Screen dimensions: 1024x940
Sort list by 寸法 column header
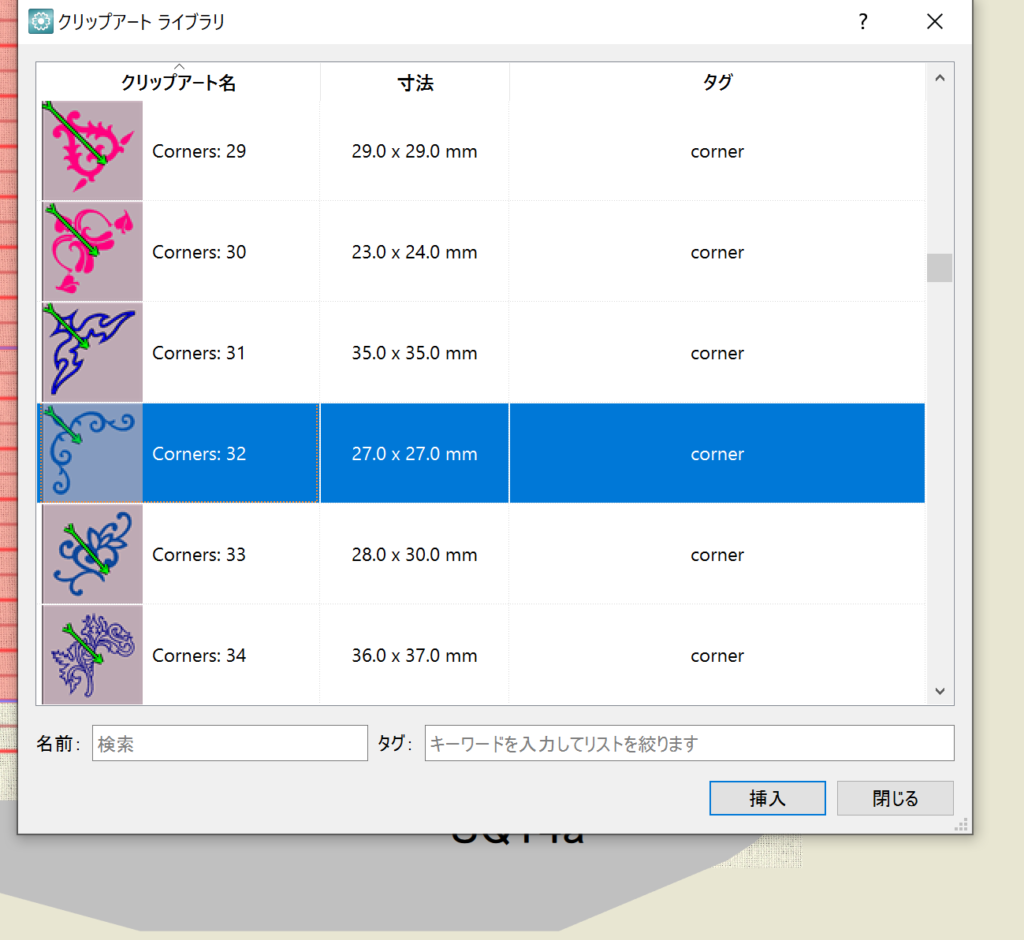414,83
